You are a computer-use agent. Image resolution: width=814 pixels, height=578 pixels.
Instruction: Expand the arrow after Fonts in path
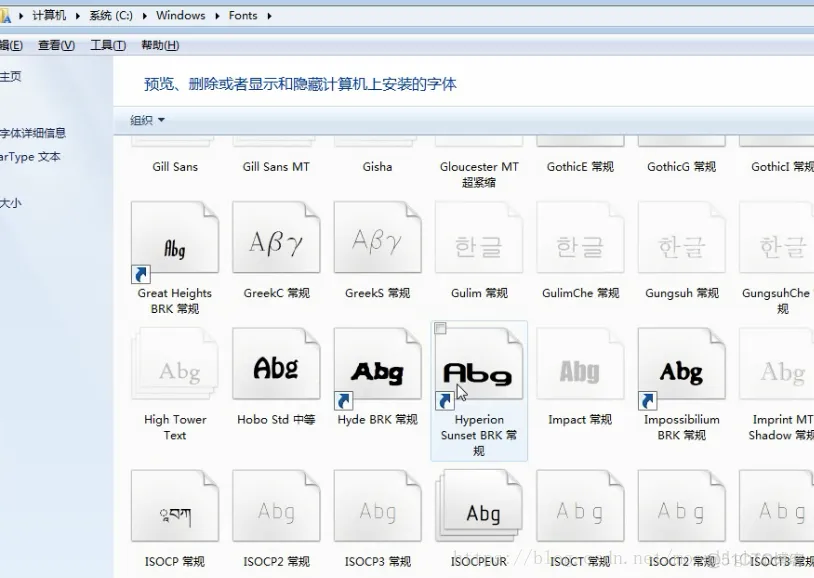point(269,16)
